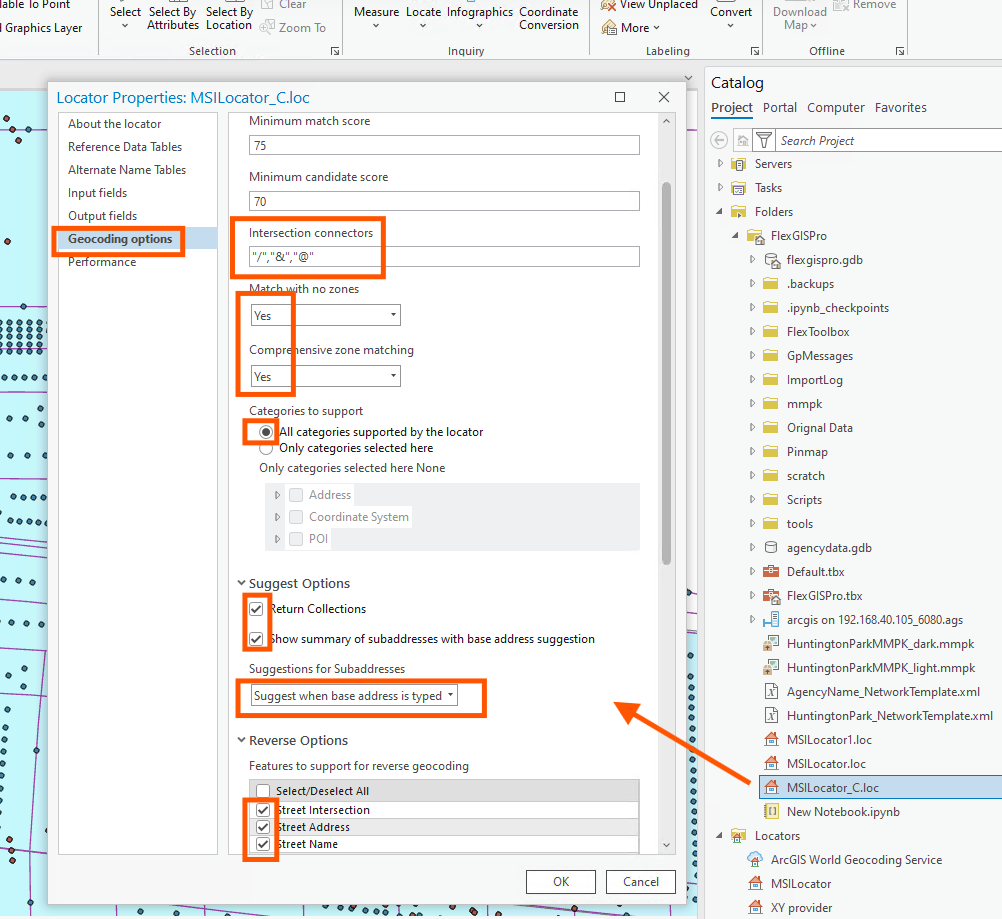Image resolution: width=1002 pixels, height=919 pixels.
Task: Click the HuntingtonPark_NetworkTemplate.xml file icon
Action: 771,715
